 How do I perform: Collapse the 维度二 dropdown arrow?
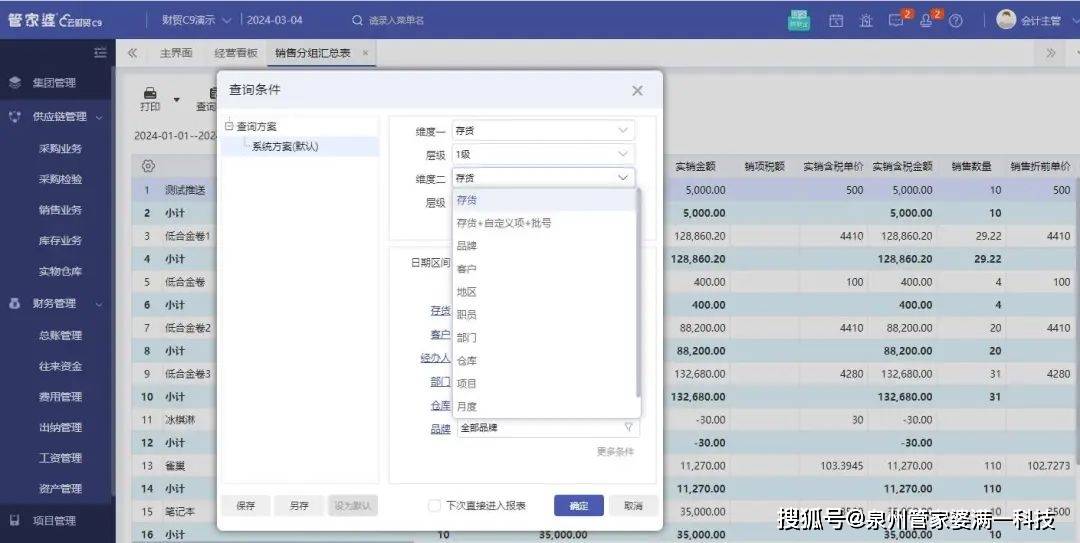pos(623,178)
